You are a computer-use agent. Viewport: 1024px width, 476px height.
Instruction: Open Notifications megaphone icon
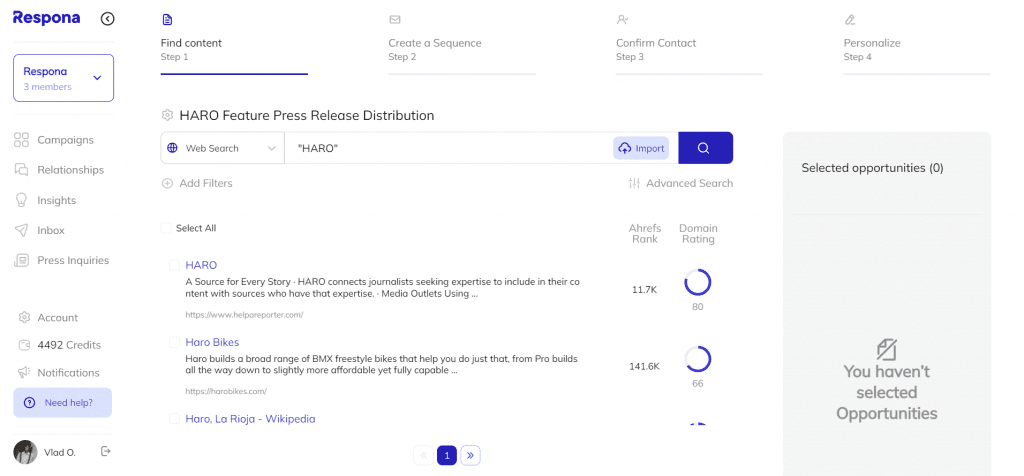click(21, 372)
